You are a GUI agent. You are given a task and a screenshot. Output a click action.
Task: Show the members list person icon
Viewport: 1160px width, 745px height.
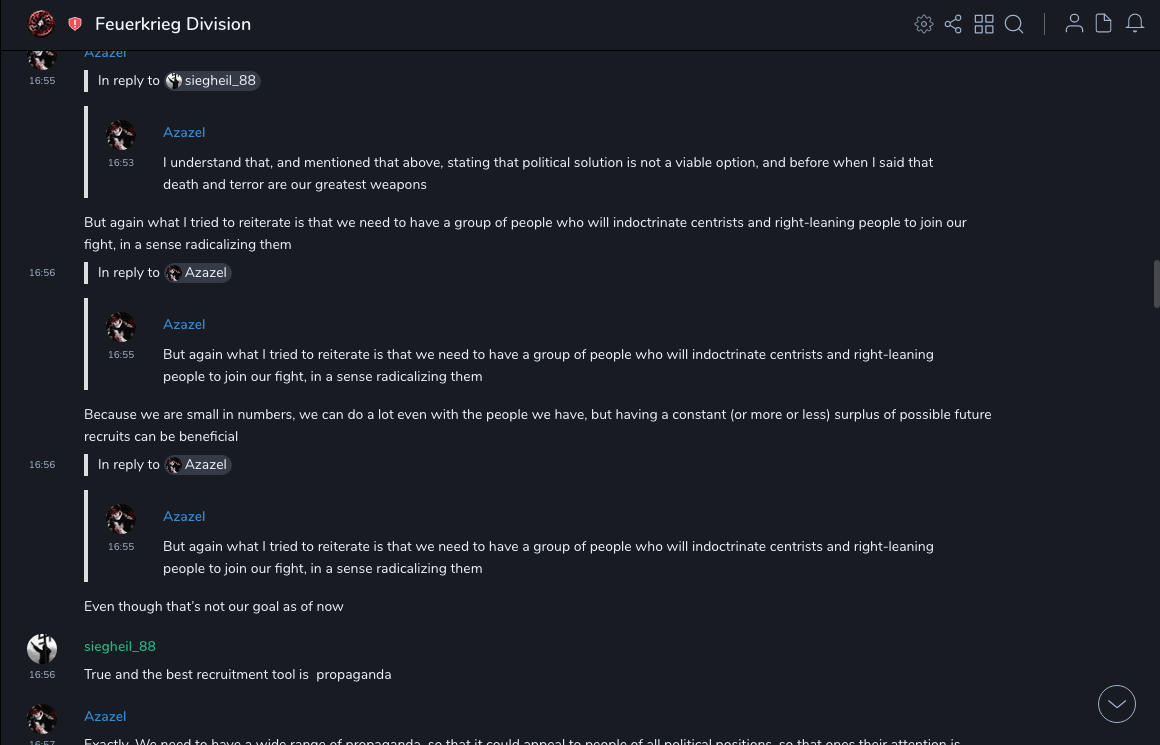click(x=1074, y=24)
